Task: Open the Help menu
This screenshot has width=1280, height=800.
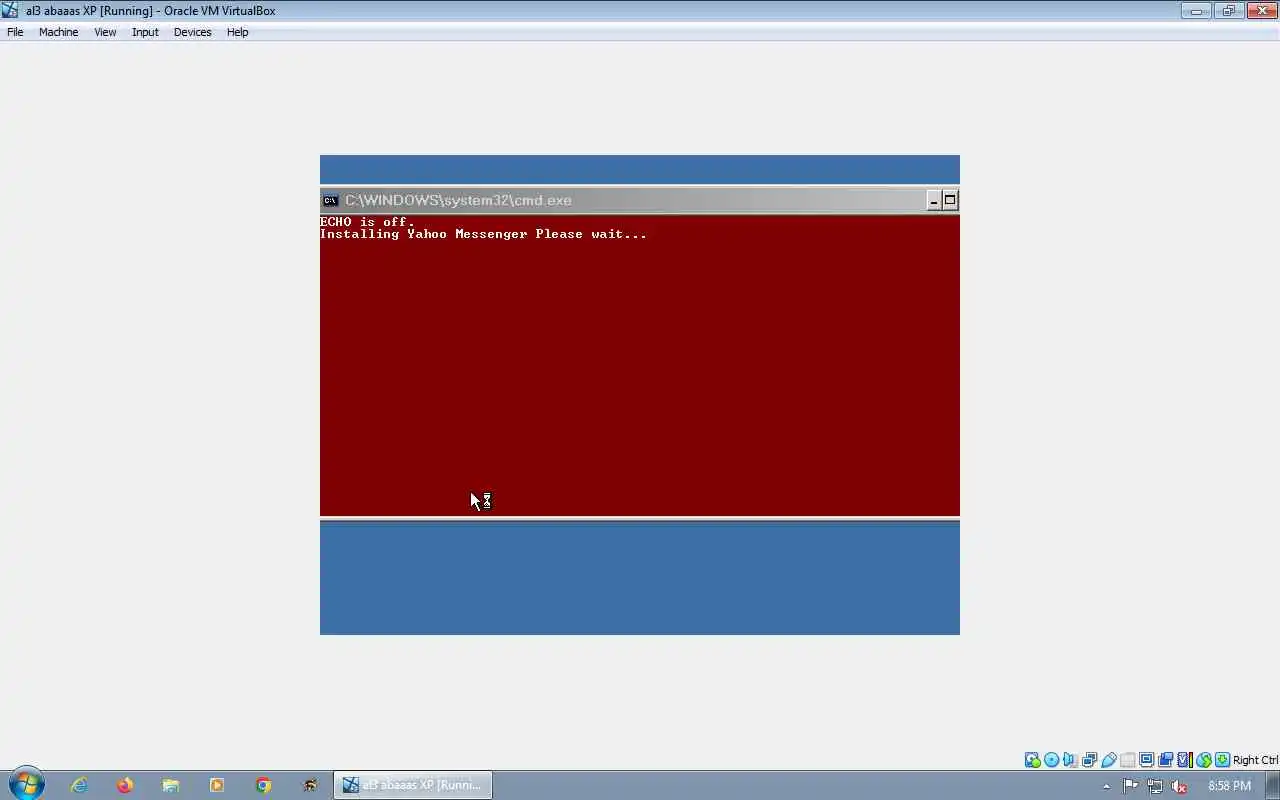Action: [237, 32]
